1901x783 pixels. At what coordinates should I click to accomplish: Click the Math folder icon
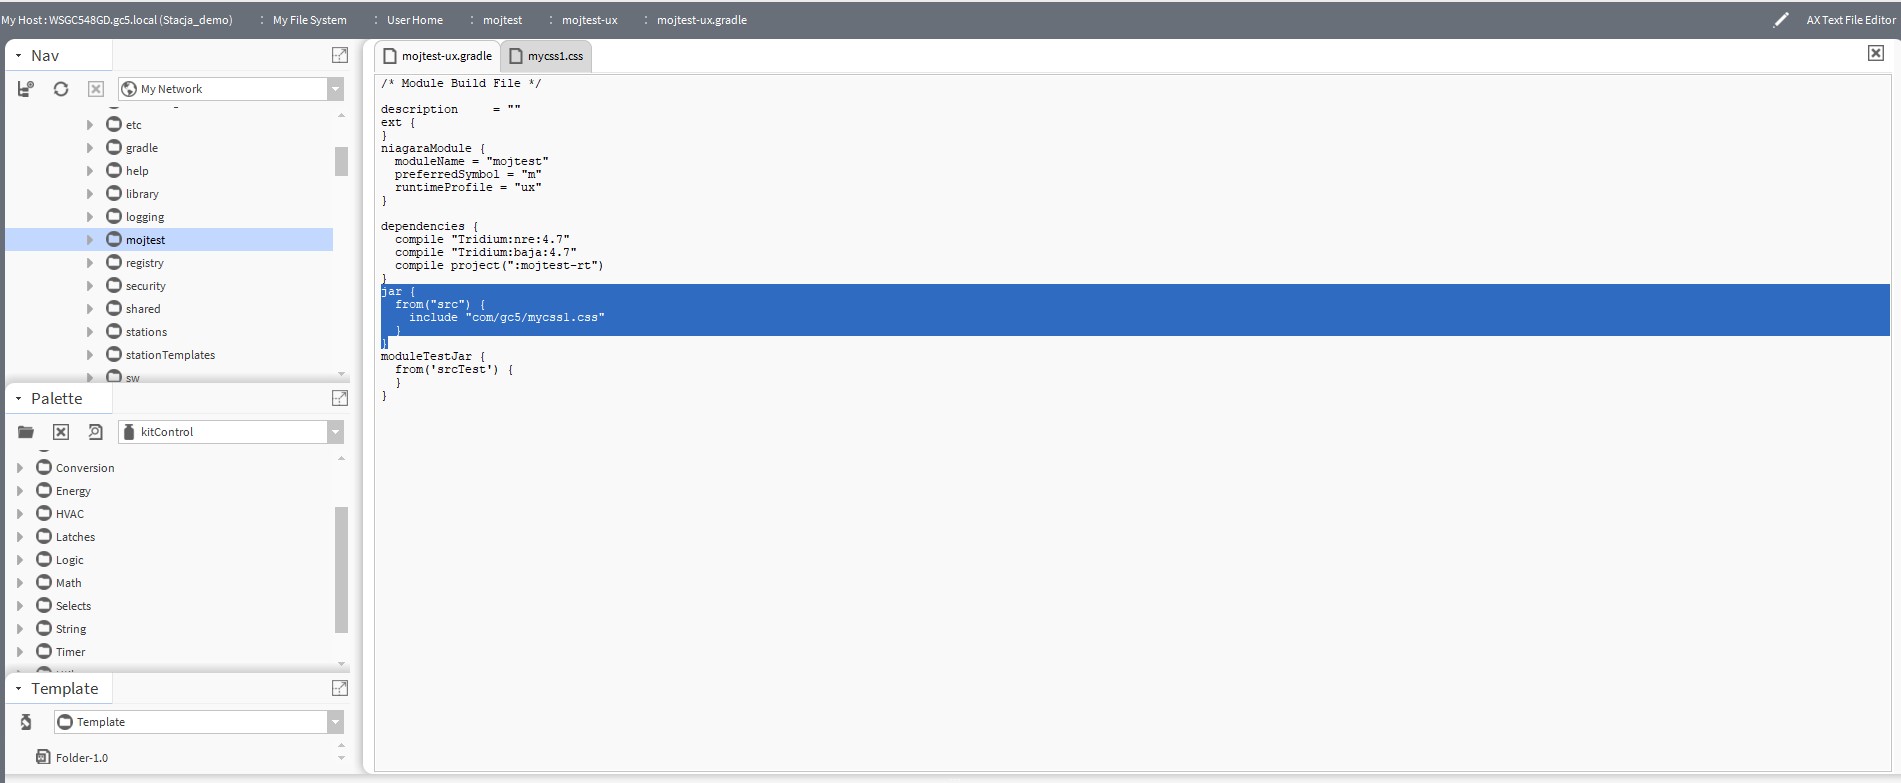coord(44,582)
